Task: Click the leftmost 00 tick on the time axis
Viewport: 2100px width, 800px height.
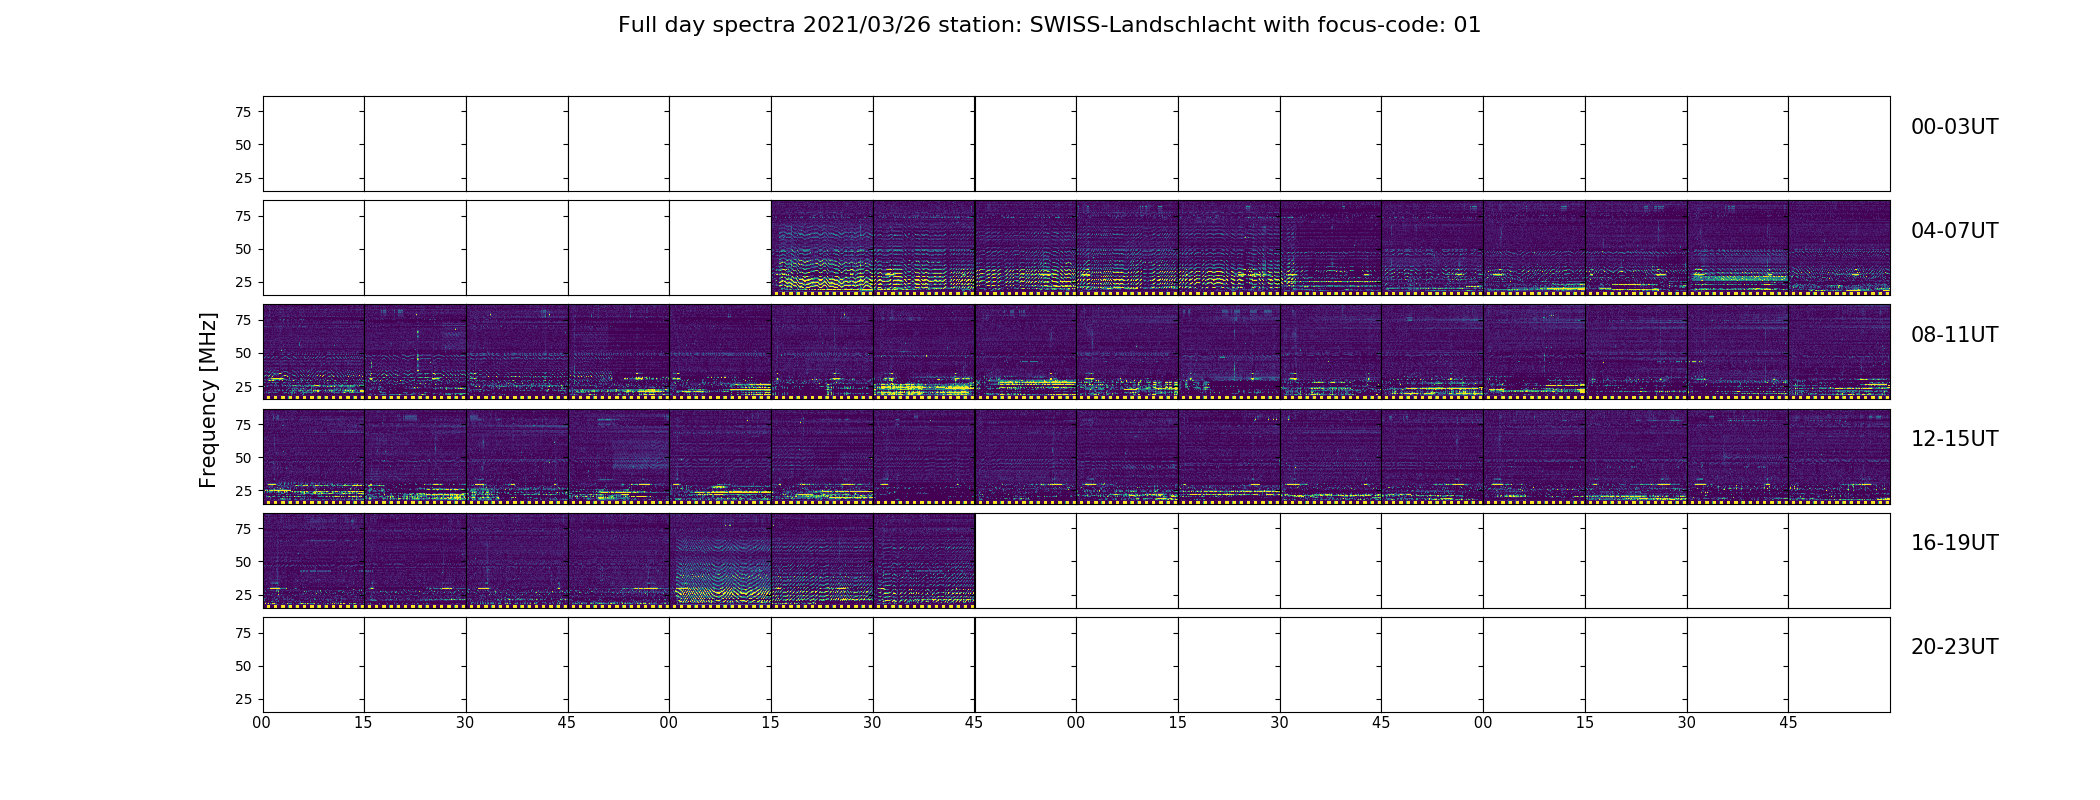Action: pyautogui.click(x=262, y=723)
